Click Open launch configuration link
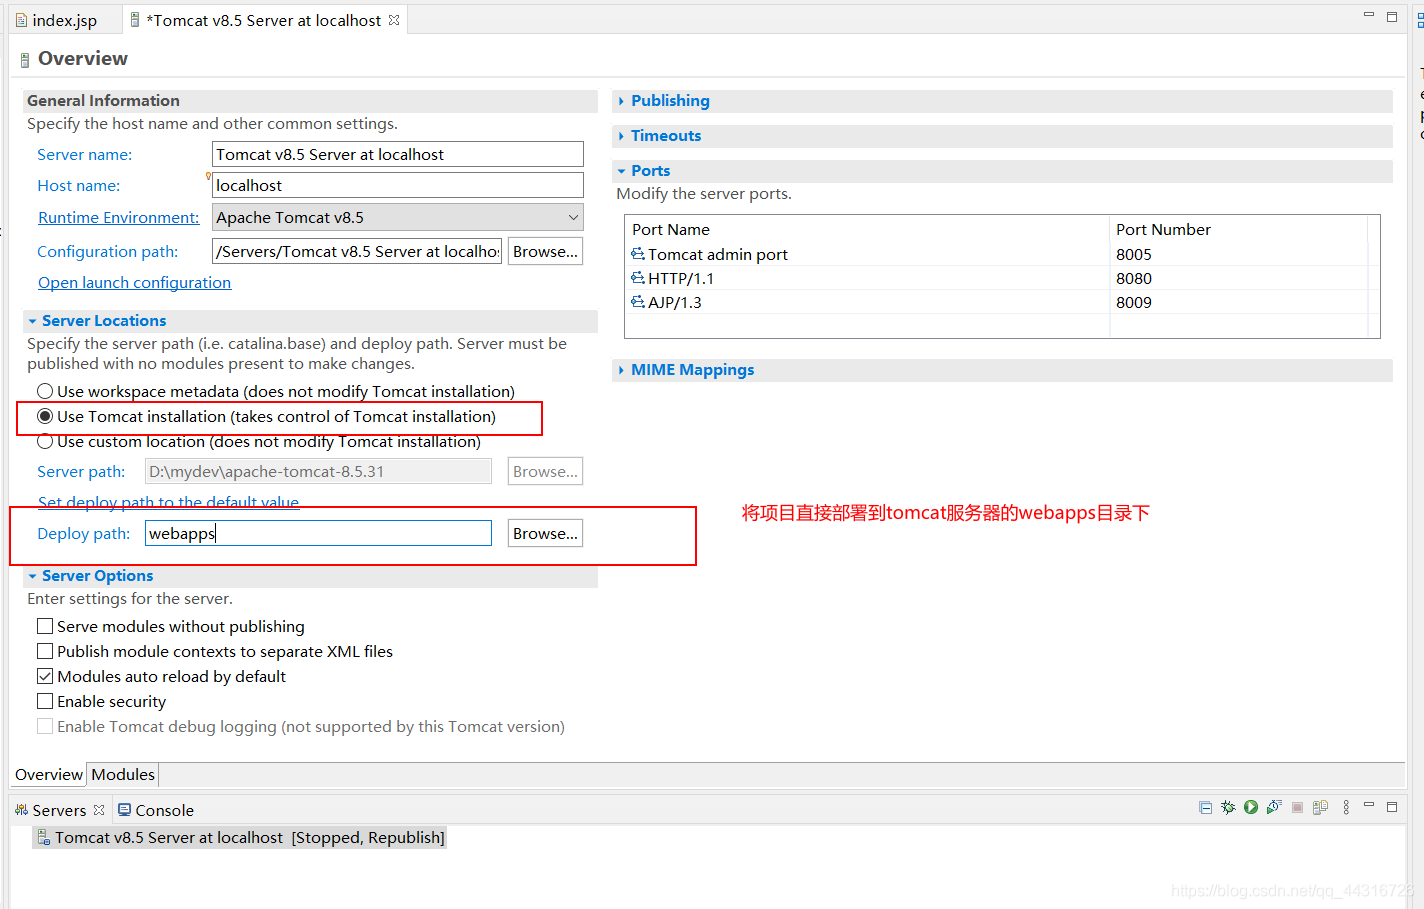1424x909 pixels. pyautogui.click(x=134, y=282)
